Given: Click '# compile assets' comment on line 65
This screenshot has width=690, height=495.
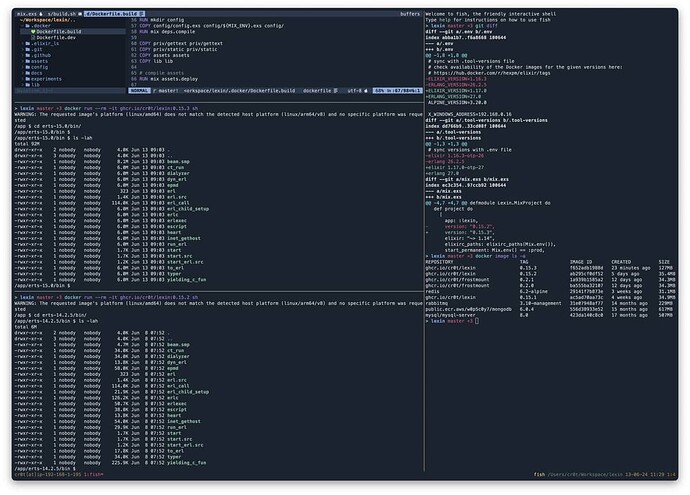Looking at the screenshot, I should [161, 73].
